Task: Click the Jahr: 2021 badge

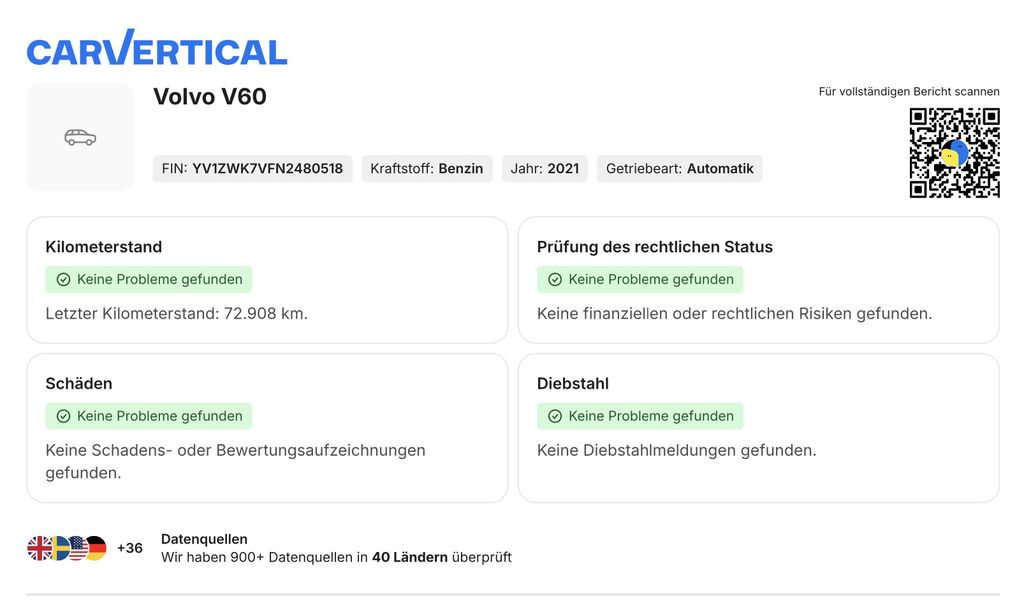Action: point(544,169)
